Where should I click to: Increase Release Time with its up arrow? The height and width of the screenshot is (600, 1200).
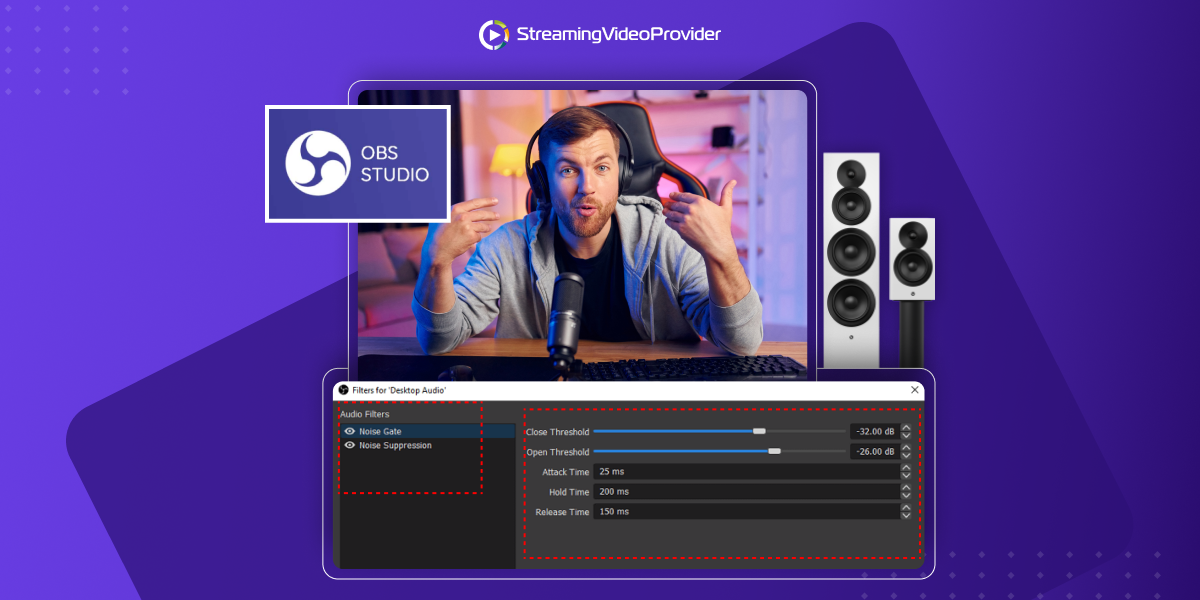906,507
